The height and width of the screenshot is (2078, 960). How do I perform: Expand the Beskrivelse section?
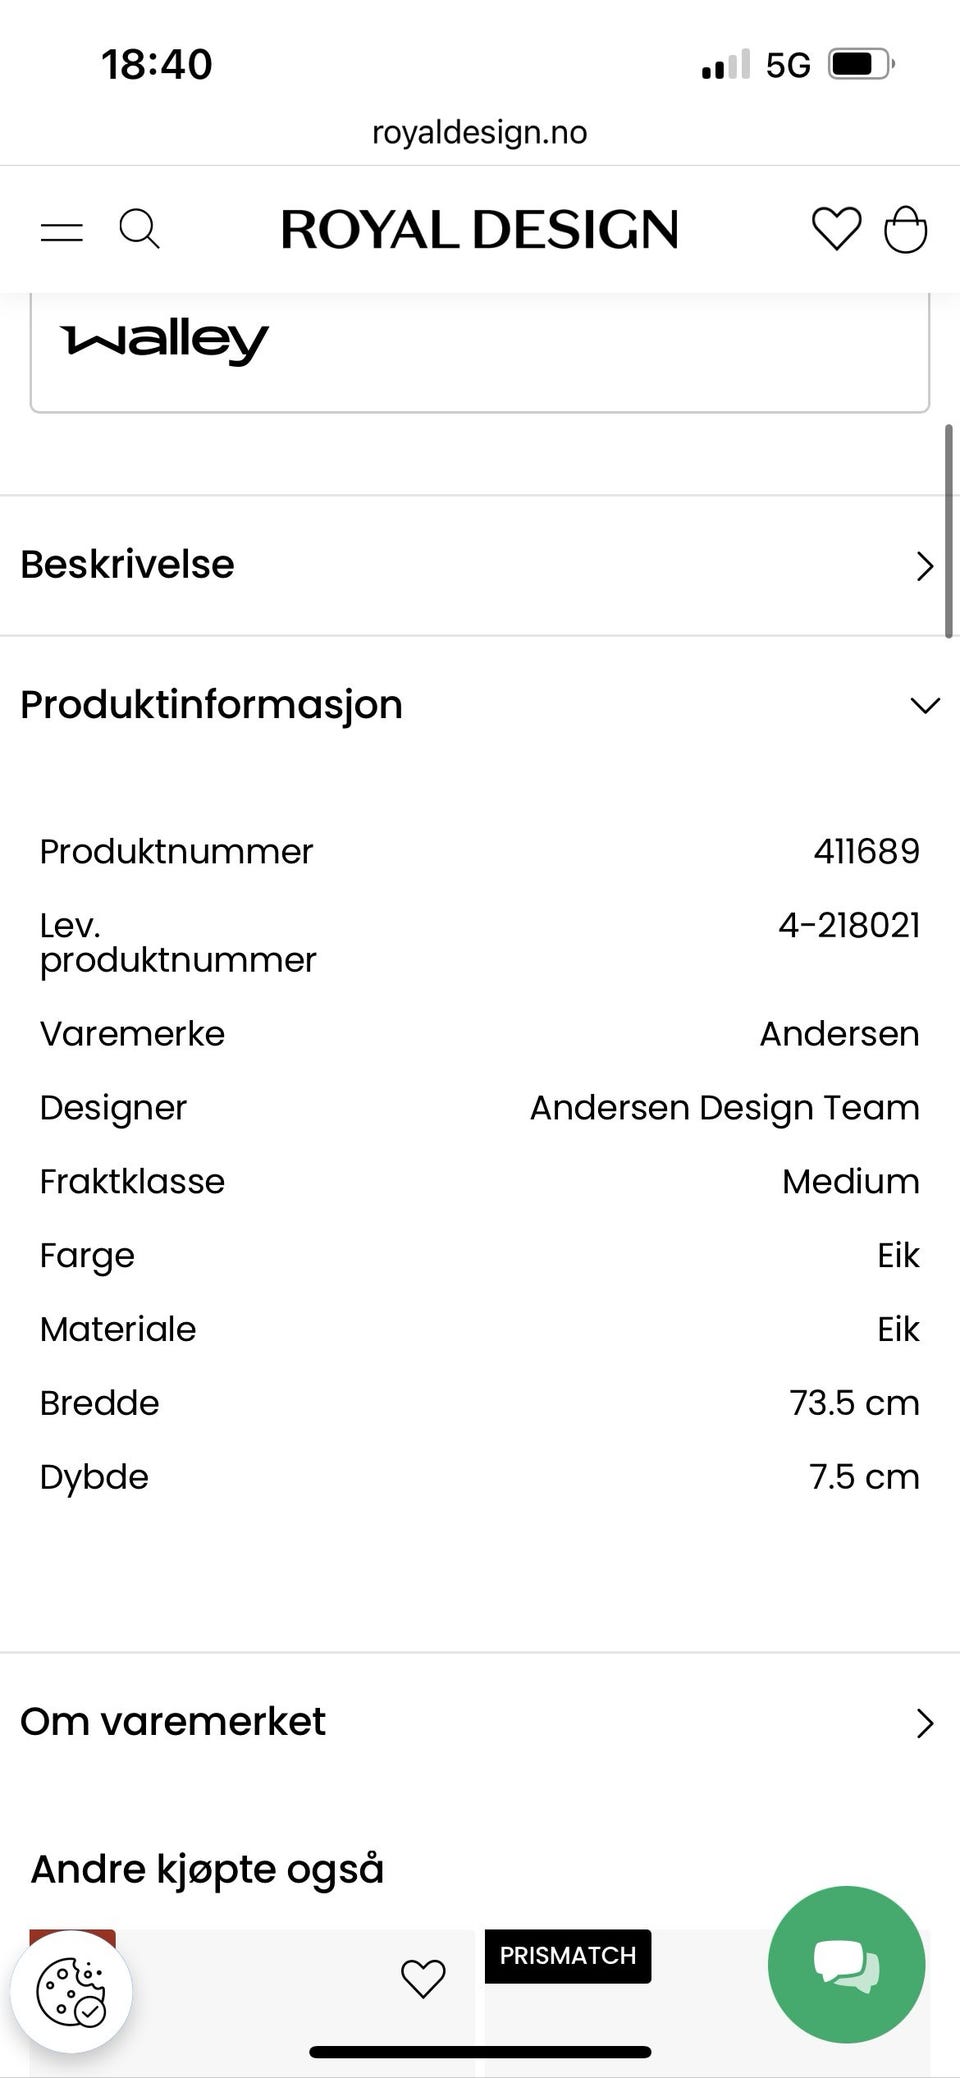(480, 565)
